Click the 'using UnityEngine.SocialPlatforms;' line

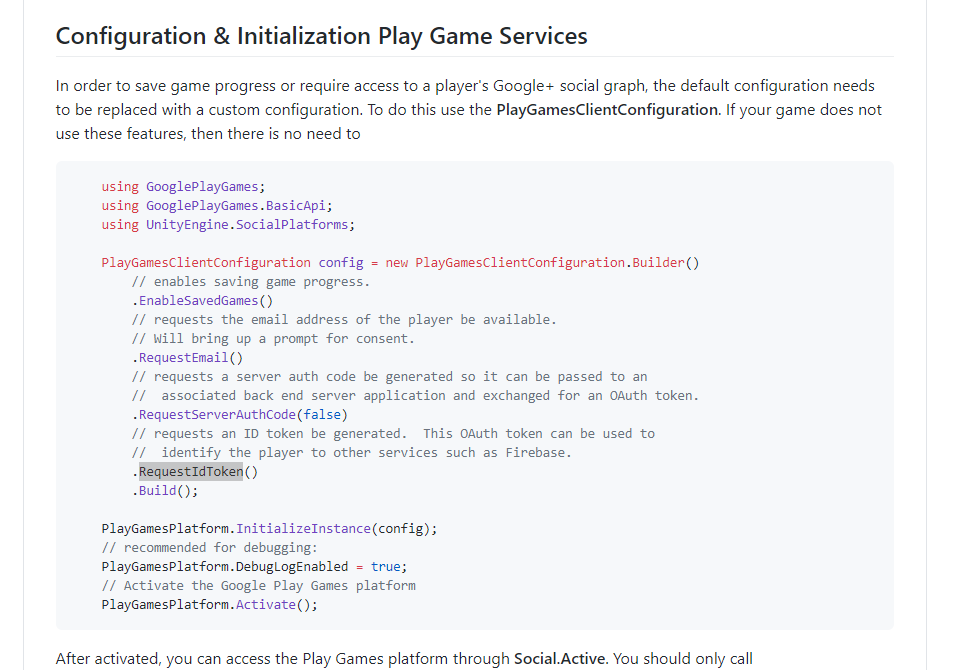[x=228, y=224]
